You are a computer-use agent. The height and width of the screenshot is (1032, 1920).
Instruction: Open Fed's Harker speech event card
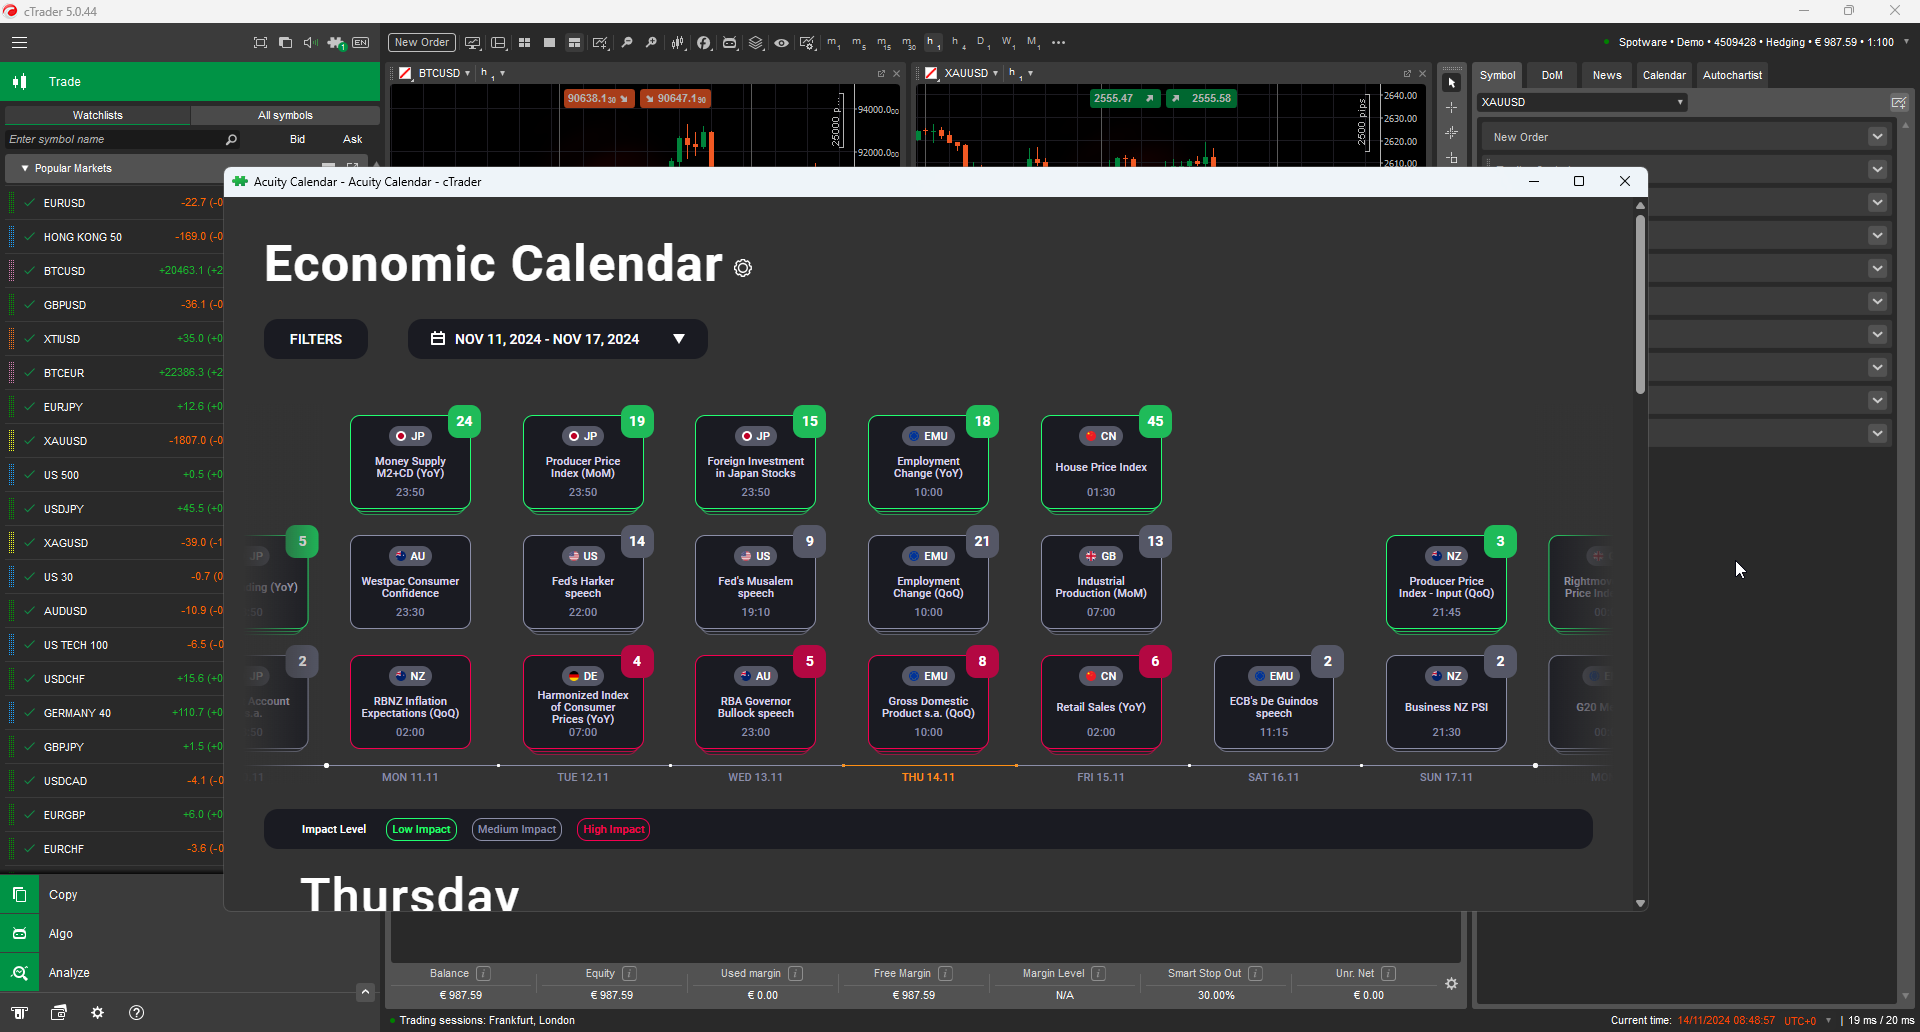pos(583,583)
